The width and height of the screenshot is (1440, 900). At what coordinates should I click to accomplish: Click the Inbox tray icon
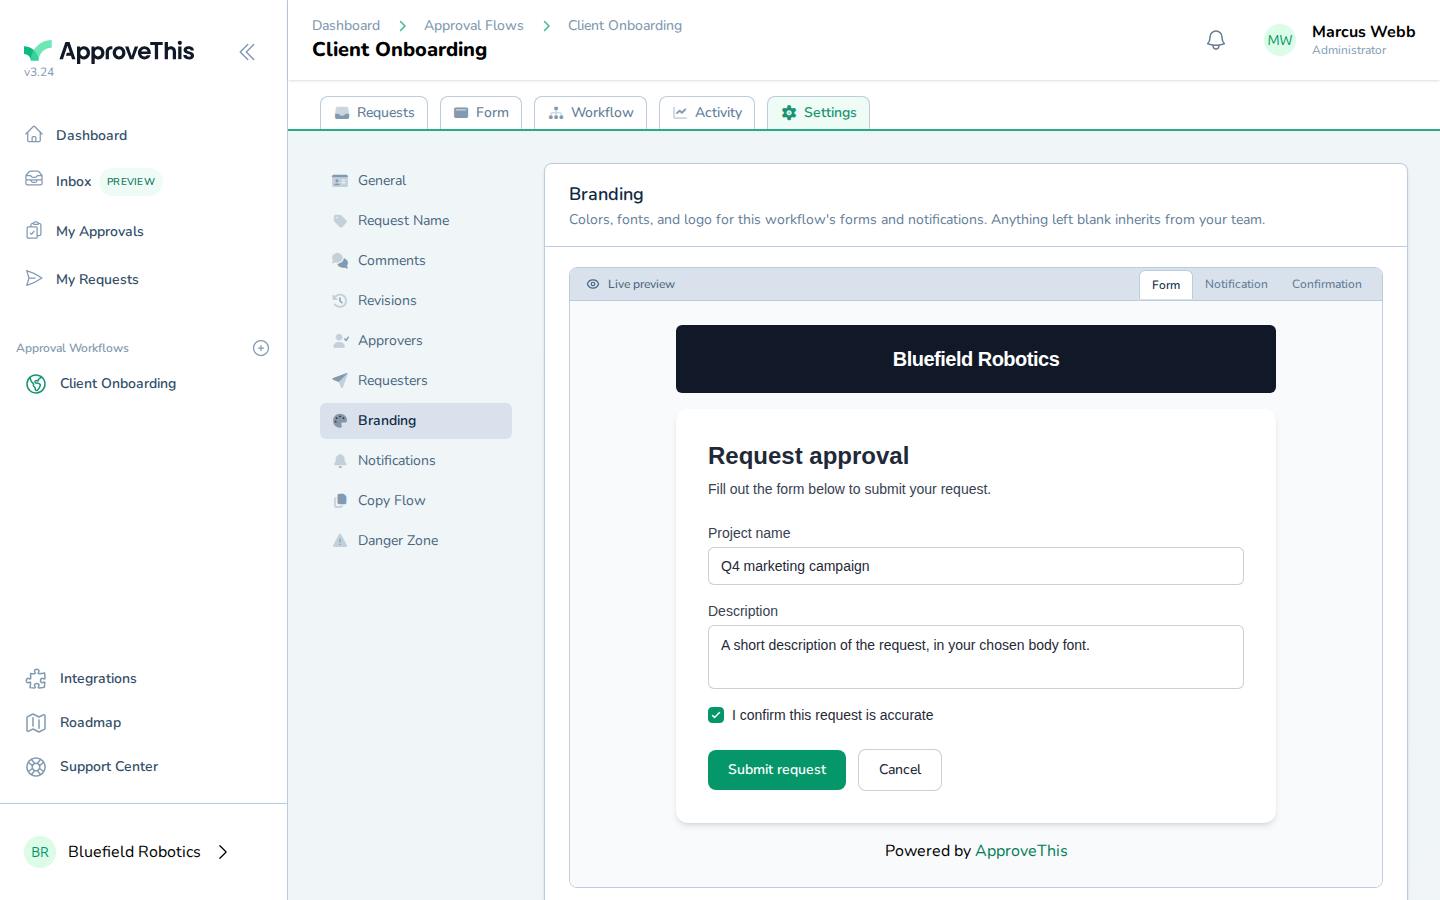pos(34,179)
